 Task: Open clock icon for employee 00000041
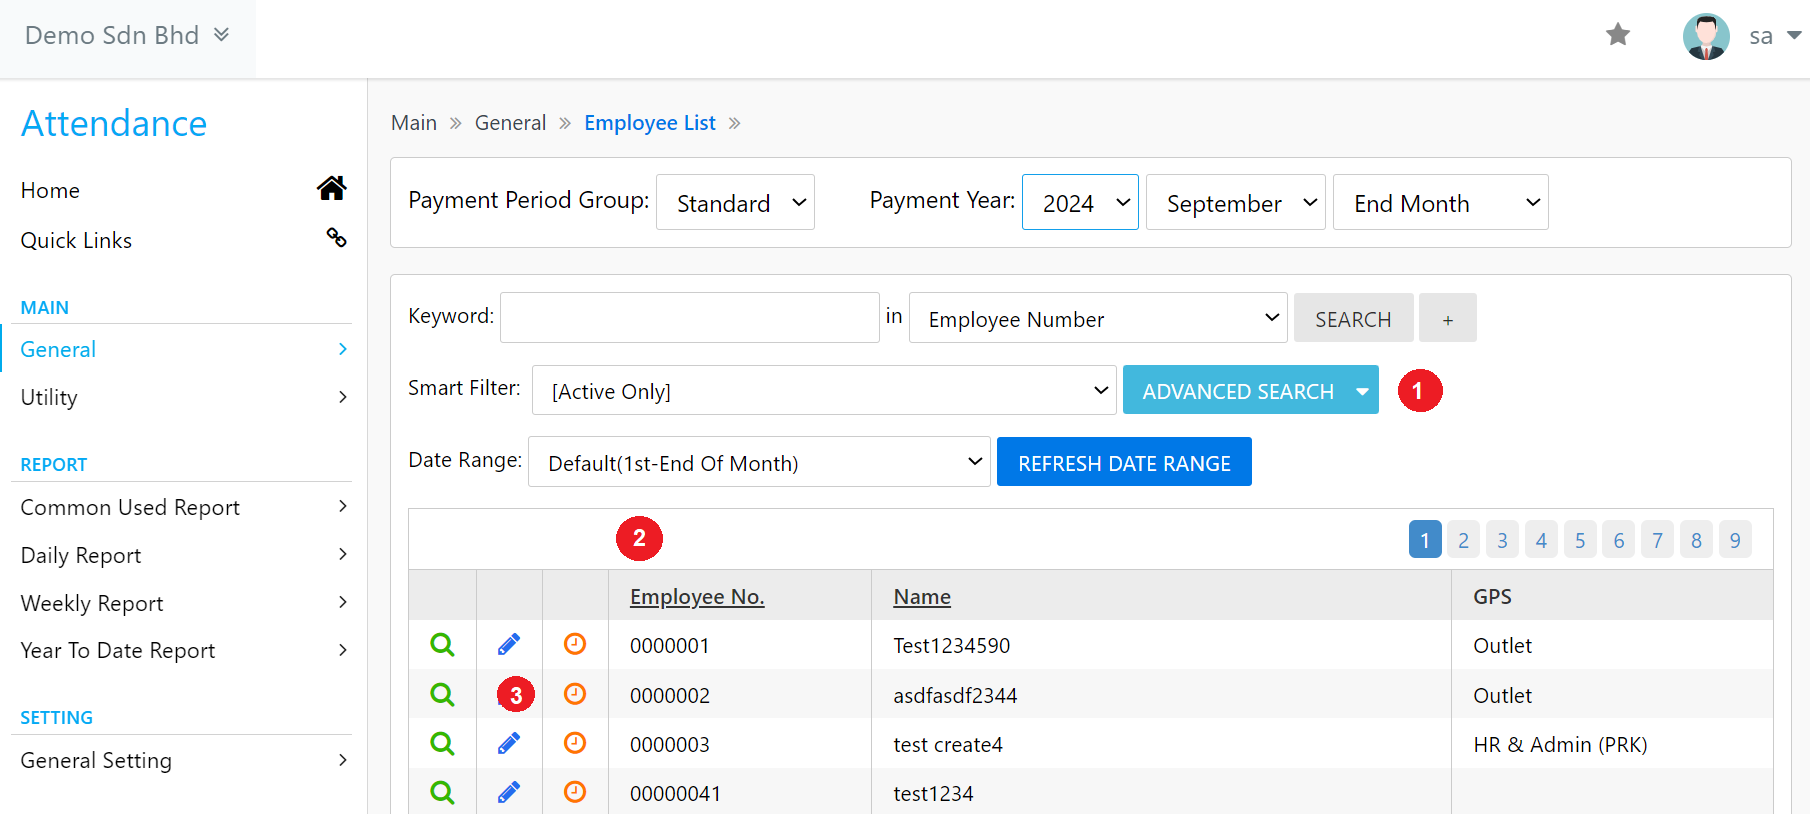click(575, 791)
